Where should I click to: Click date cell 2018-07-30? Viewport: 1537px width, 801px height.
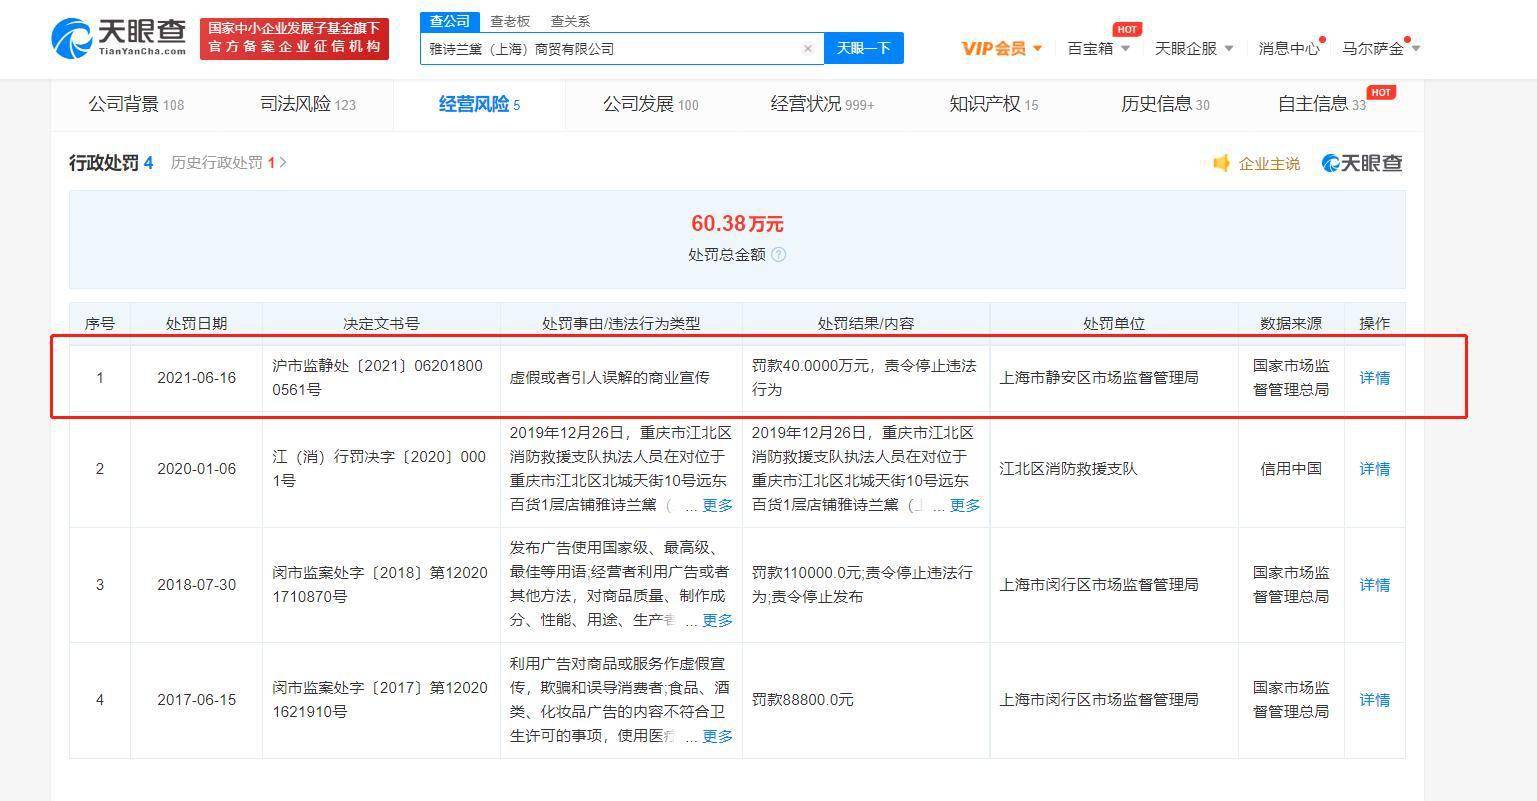pos(197,585)
